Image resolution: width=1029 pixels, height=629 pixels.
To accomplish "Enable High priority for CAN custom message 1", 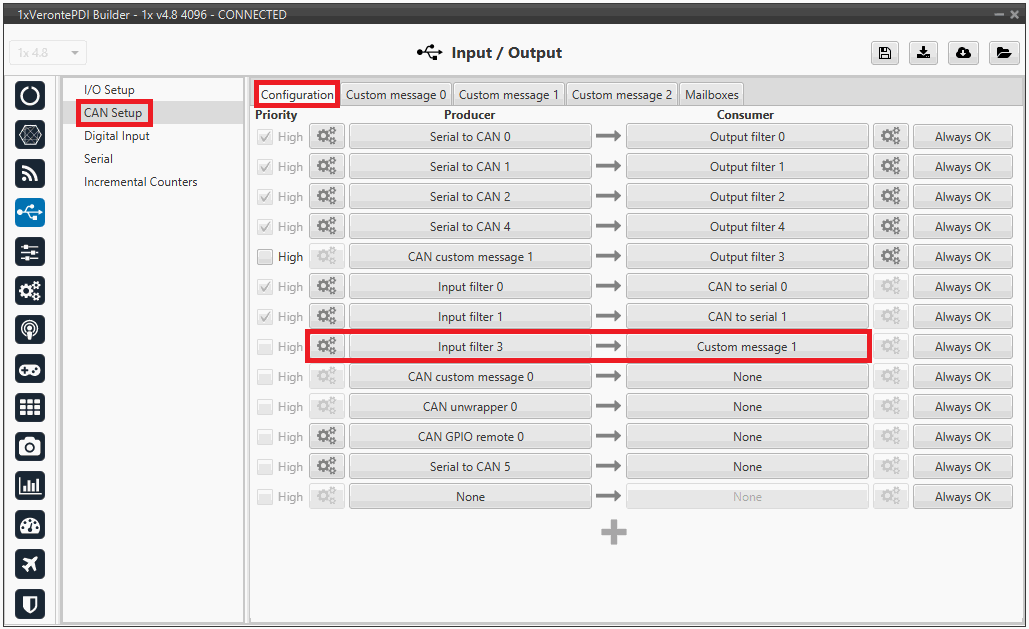I will (265, 257).
